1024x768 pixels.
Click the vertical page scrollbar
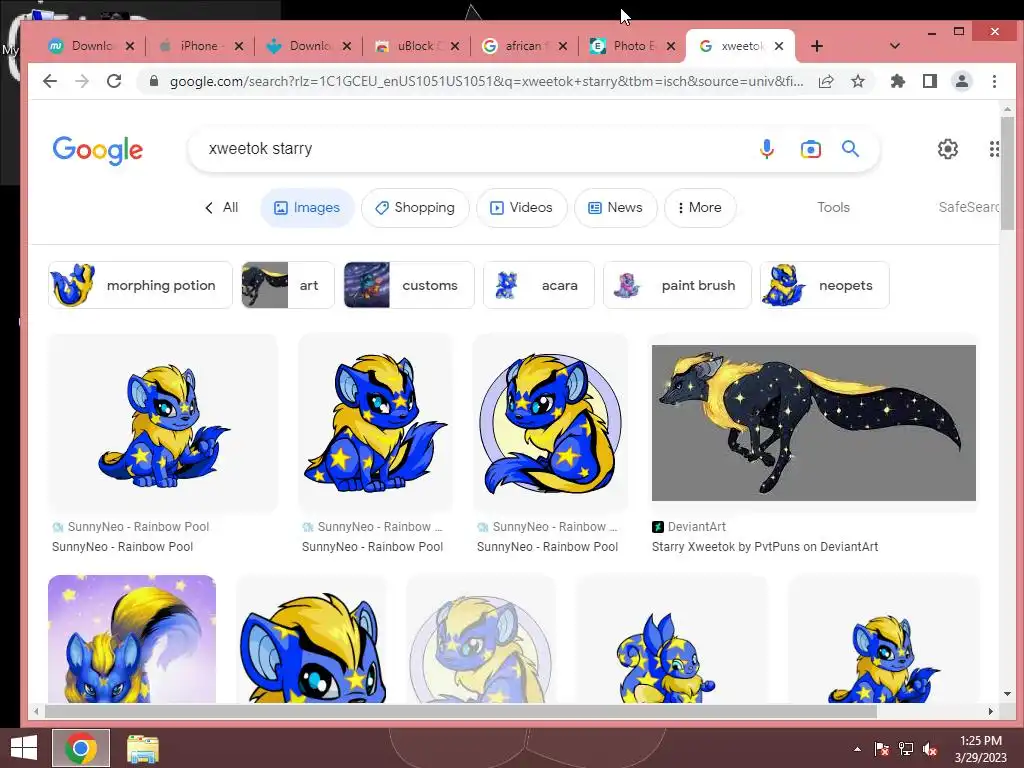1007,174
